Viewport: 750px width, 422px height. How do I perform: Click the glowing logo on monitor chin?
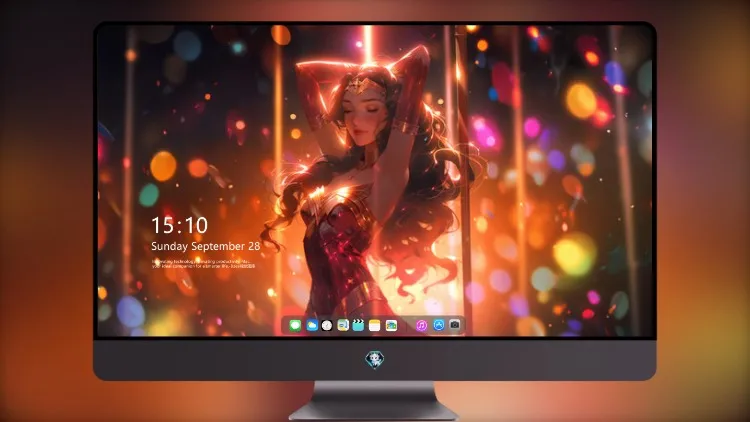375,359
